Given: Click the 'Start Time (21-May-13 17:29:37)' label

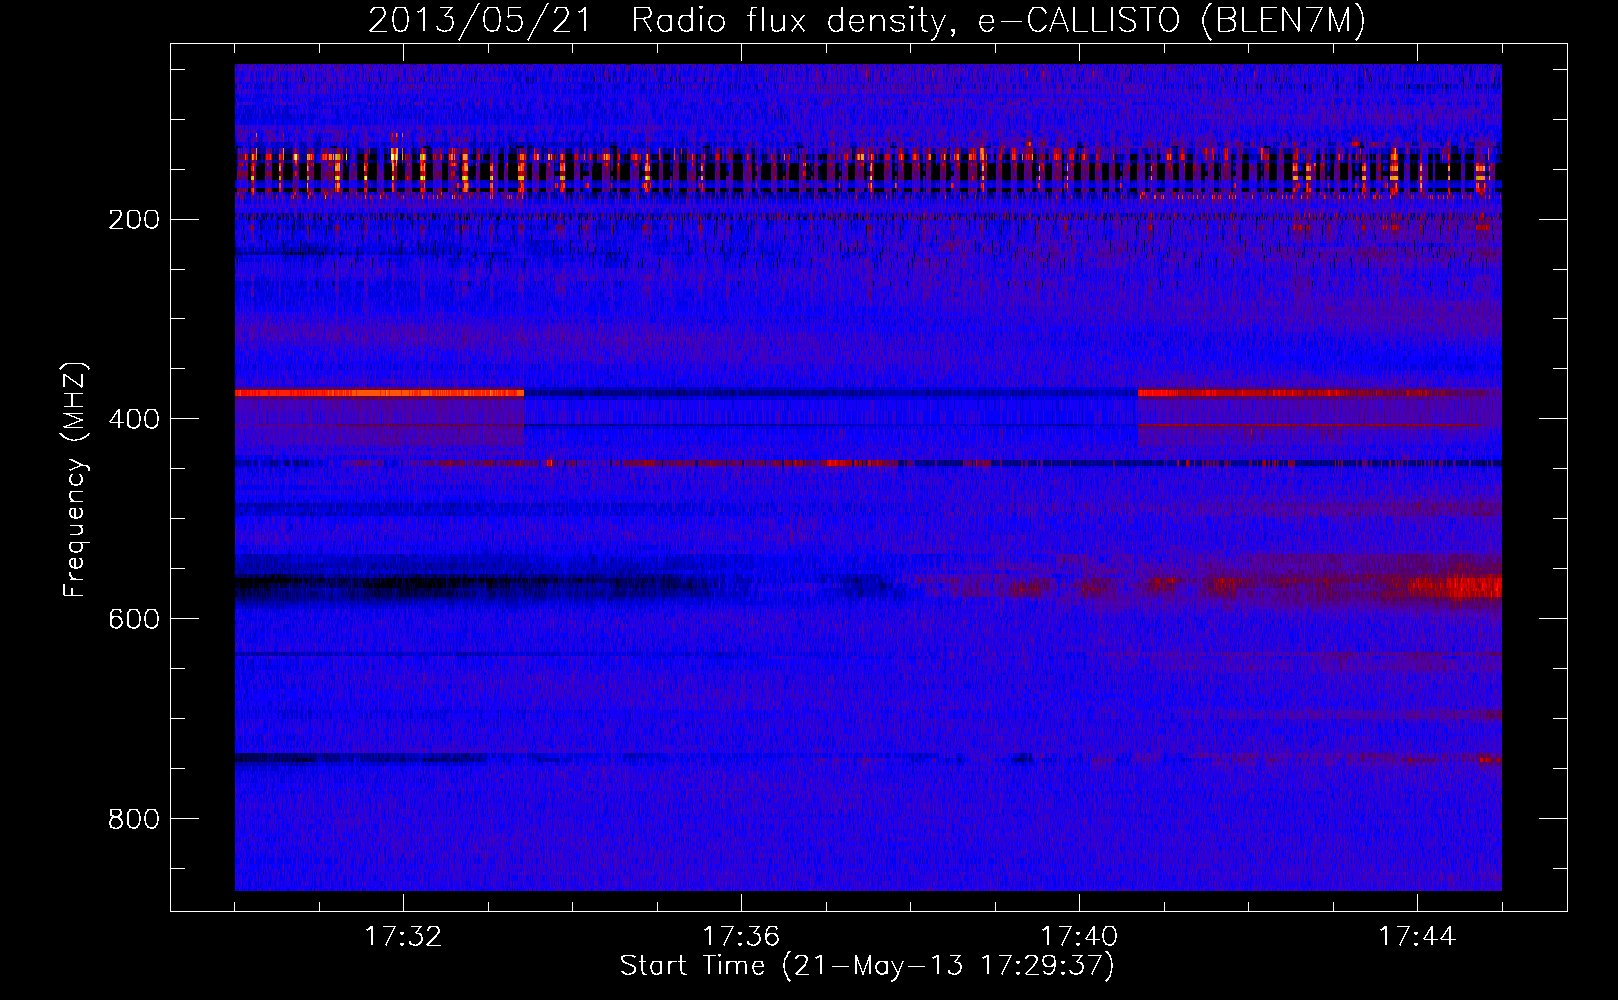Looking at the screenshot, I should click(867, 966).
